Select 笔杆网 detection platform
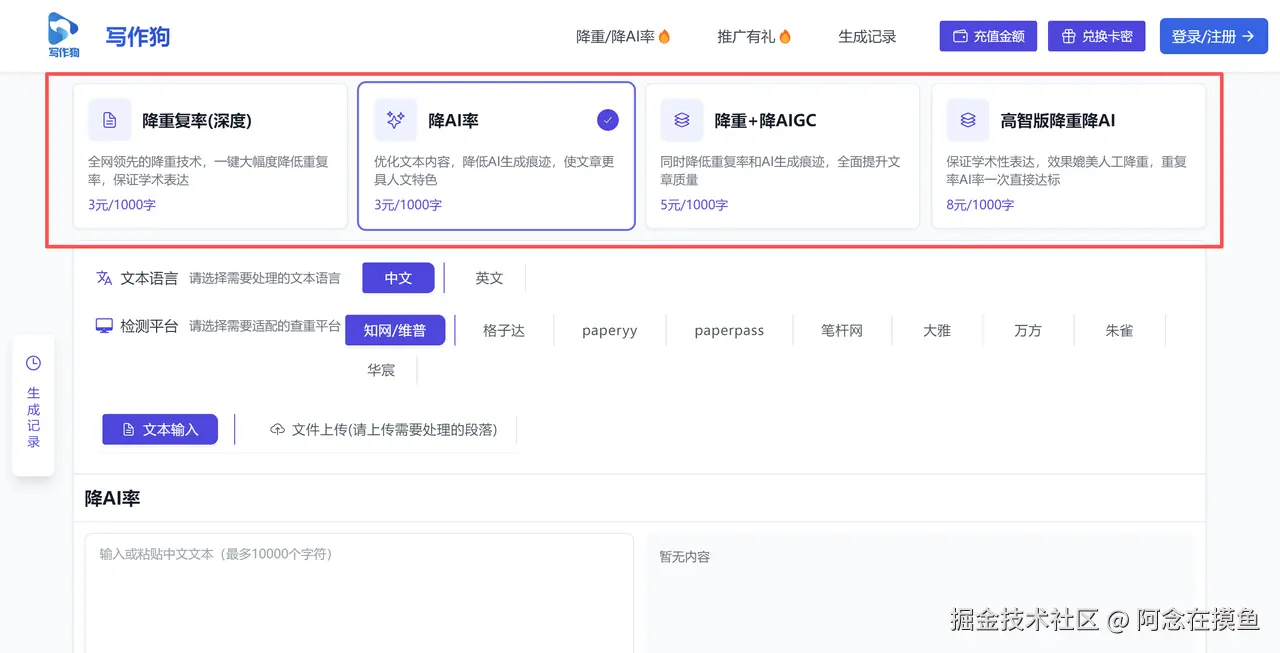Image resolution: width=1280 pixels, height=653 pixels. tap(842, 330)
